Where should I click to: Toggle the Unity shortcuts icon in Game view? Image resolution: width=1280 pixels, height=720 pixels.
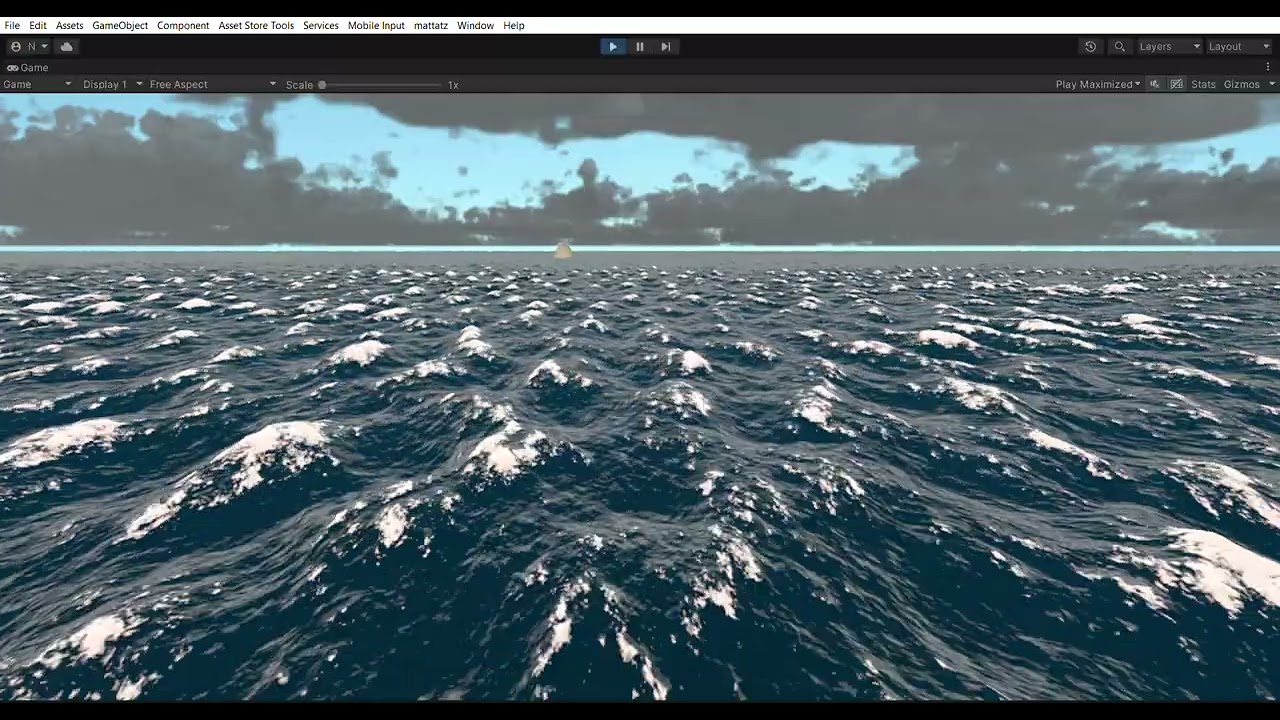(x=1177, y=85)
